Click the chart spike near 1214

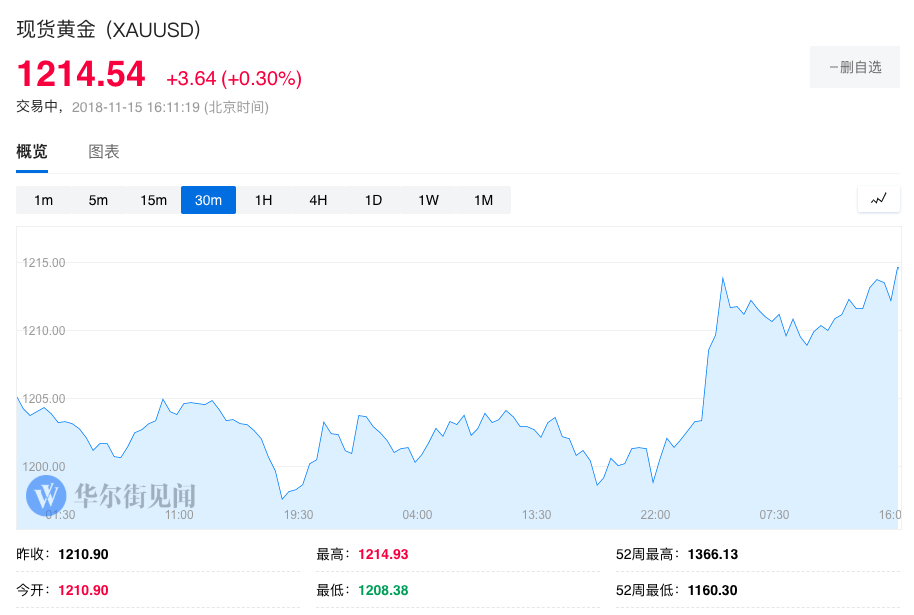pos(722,278)
